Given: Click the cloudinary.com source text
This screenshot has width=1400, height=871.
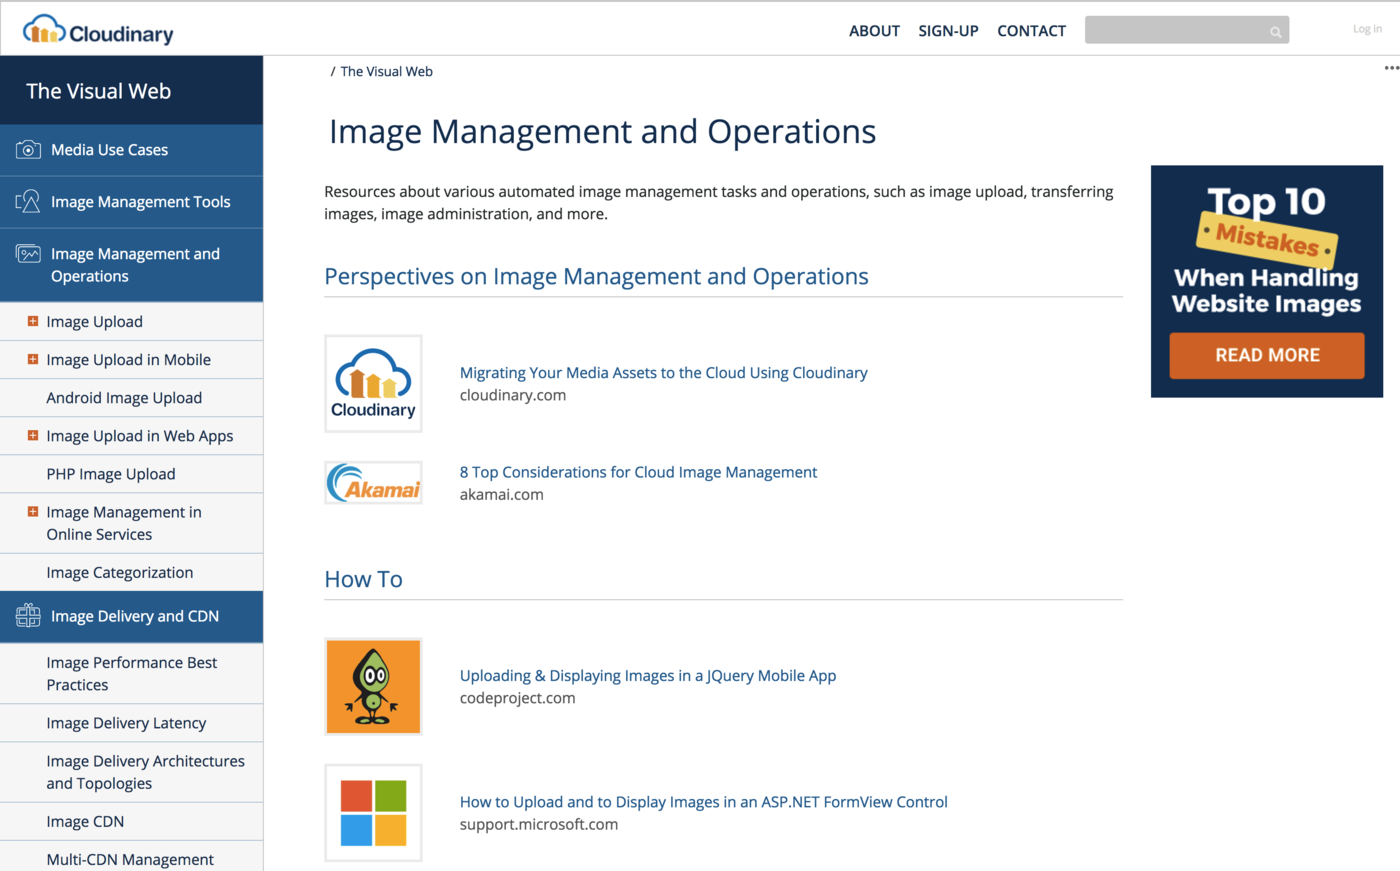Looking at the screenshot, I should click(x=513, y=395).
